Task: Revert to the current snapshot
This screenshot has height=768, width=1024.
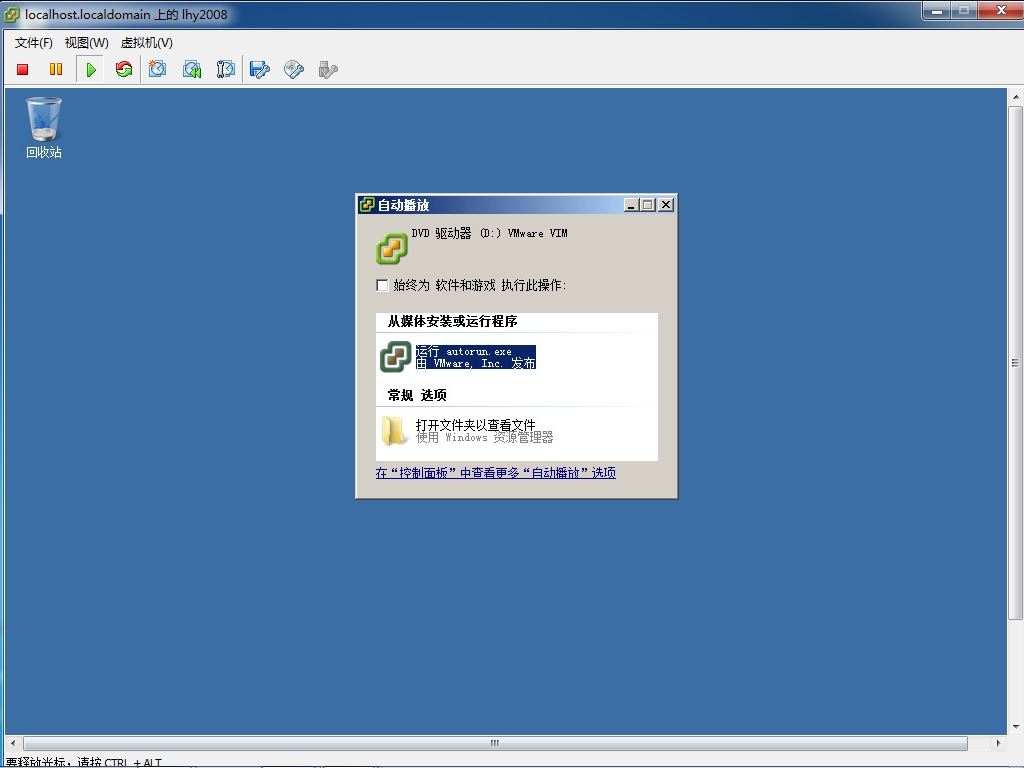Action: click(192, 69)
